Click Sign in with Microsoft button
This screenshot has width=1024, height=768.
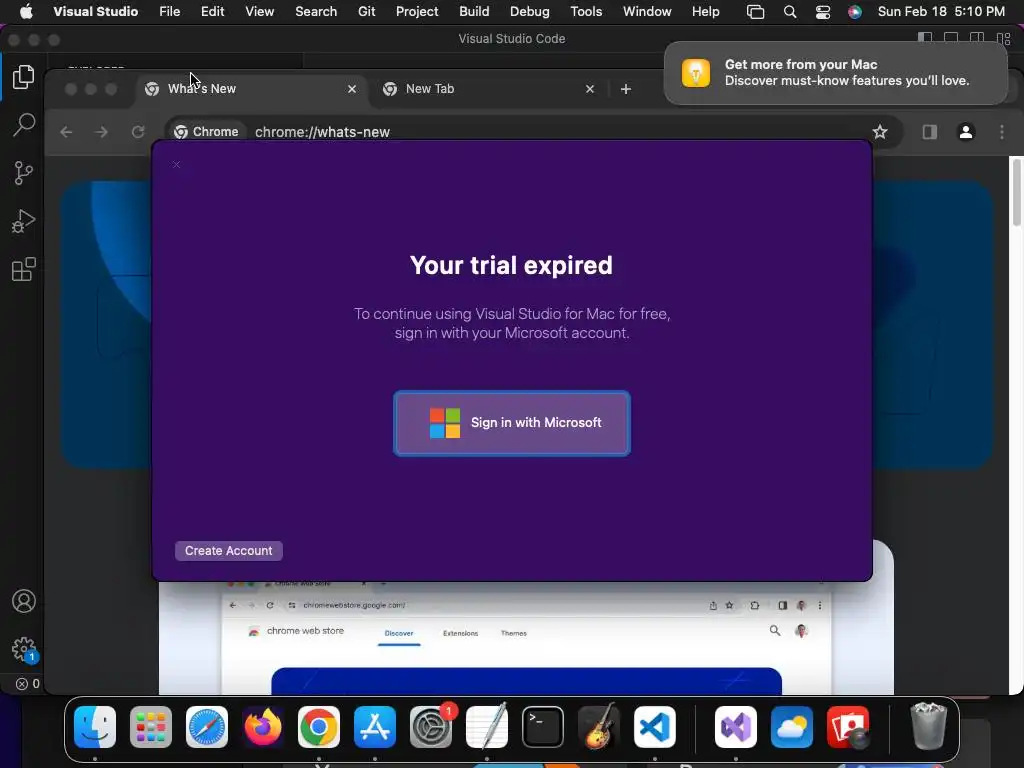pos(512,423)
